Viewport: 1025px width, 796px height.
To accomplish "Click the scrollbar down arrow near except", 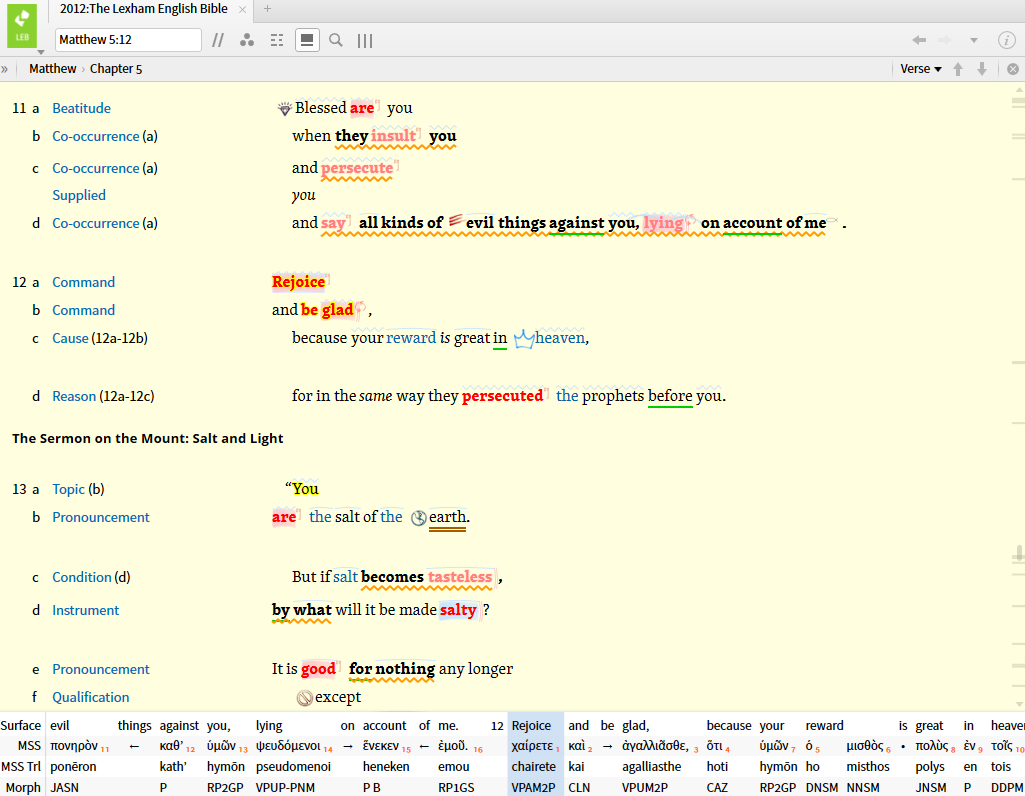I will tap(1018, 705).
